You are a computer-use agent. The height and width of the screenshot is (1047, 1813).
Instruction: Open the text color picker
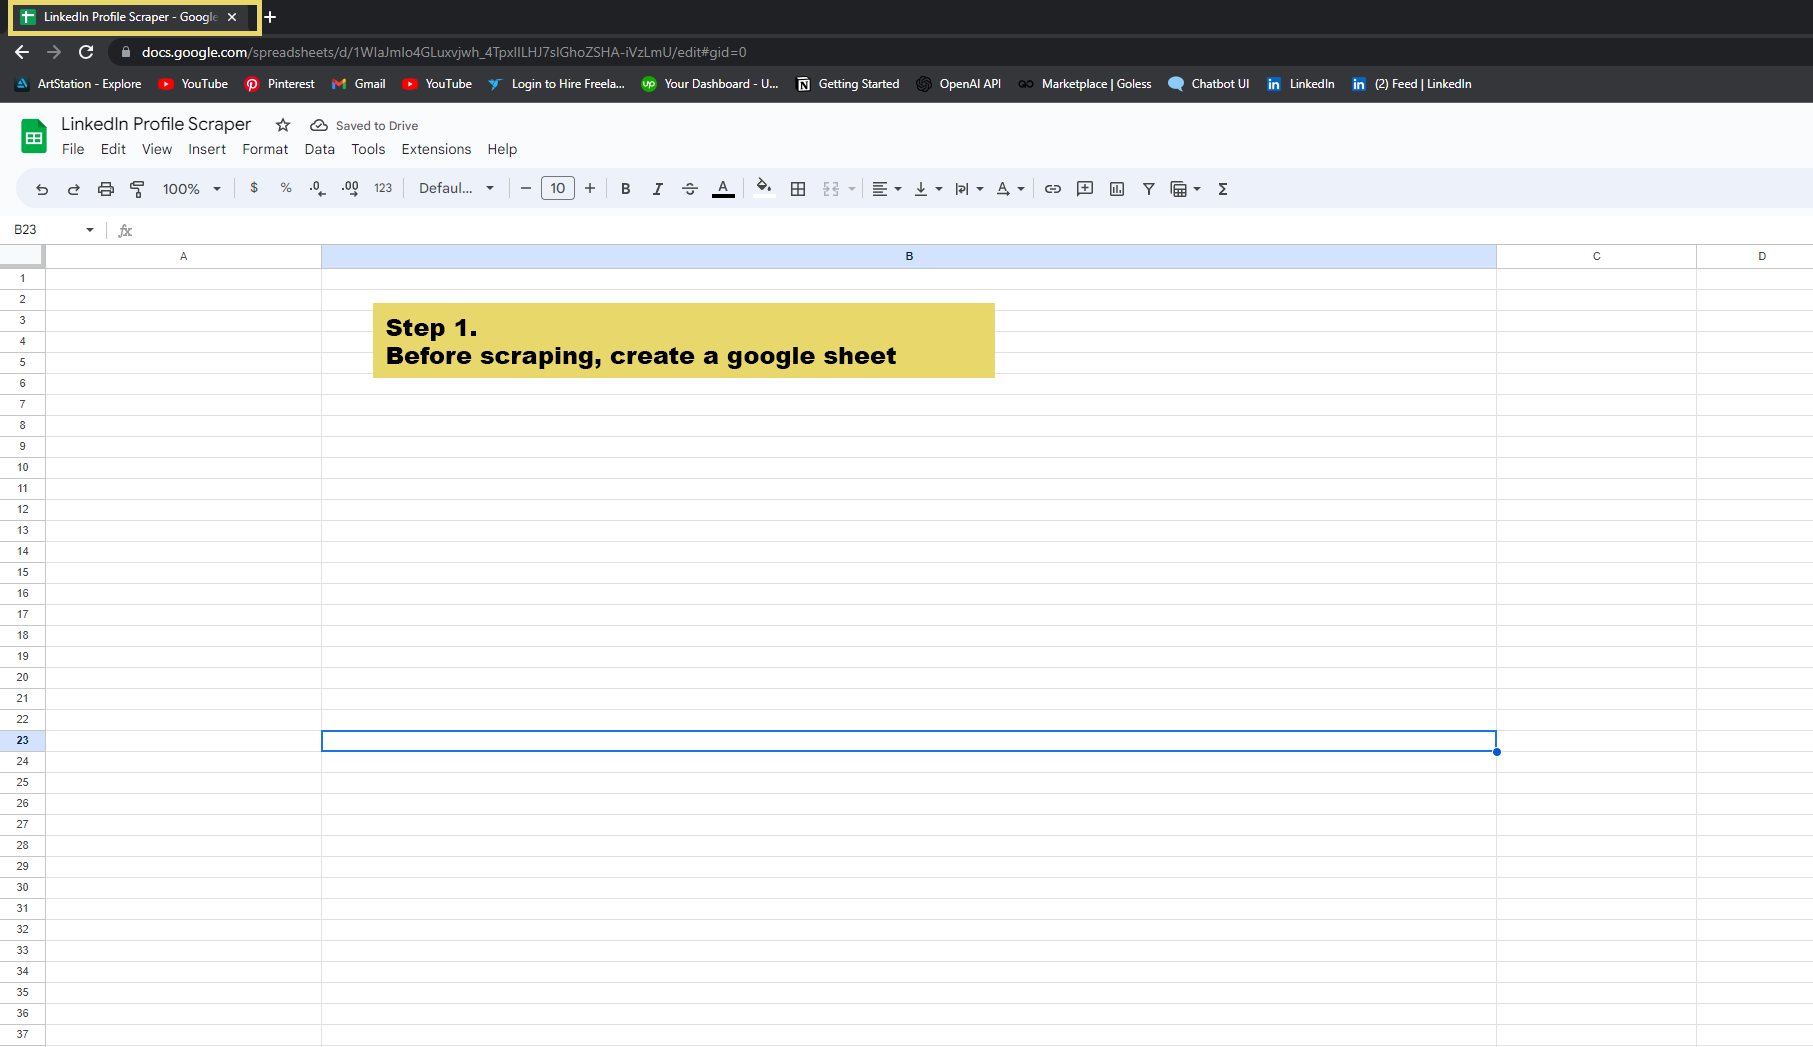(x=723, y=189)
